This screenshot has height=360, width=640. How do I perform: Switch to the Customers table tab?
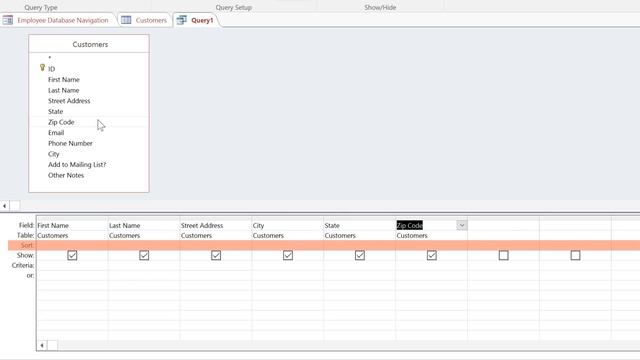click(x=151, y=20)
